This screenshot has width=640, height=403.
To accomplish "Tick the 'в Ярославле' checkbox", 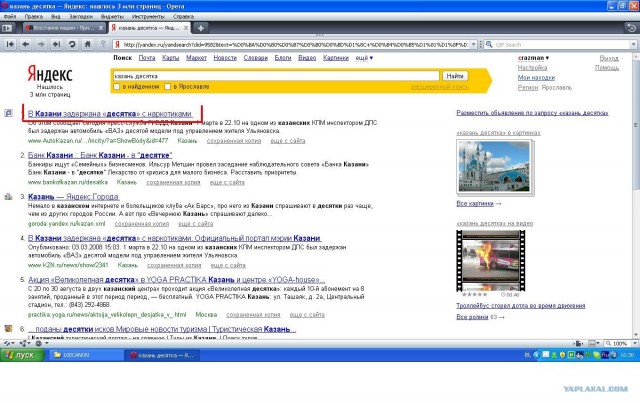I will tap(167, 87).
